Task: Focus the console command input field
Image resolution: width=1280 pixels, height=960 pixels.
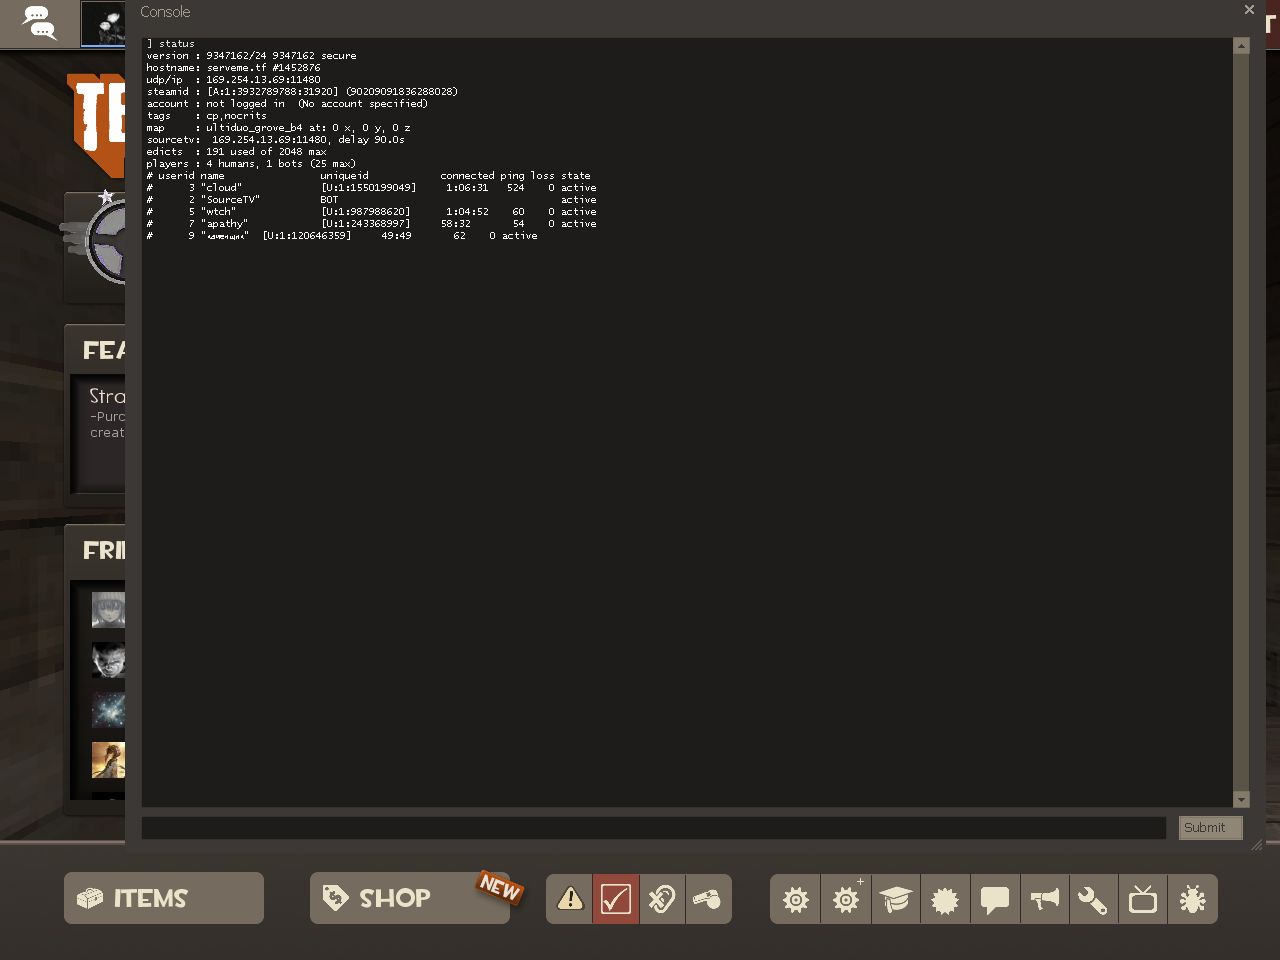Action: click(654, 828)
